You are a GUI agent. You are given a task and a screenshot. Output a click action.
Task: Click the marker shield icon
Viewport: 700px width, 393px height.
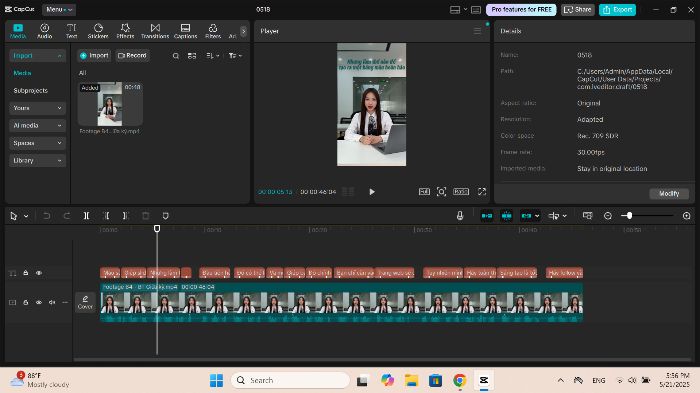tap(166, 216)
